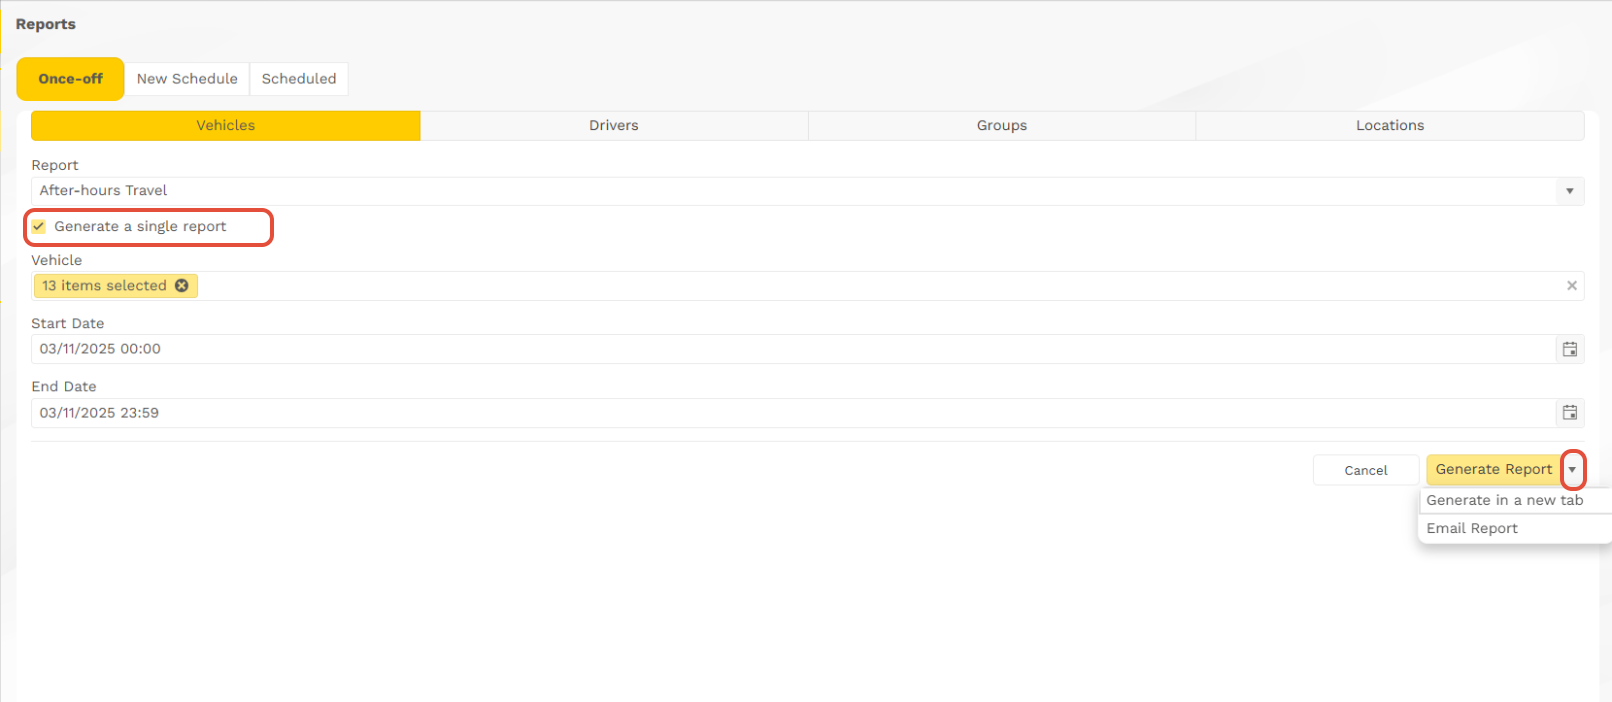
Task: Click the Vehicle field label
Action: [x=57, y=260]
